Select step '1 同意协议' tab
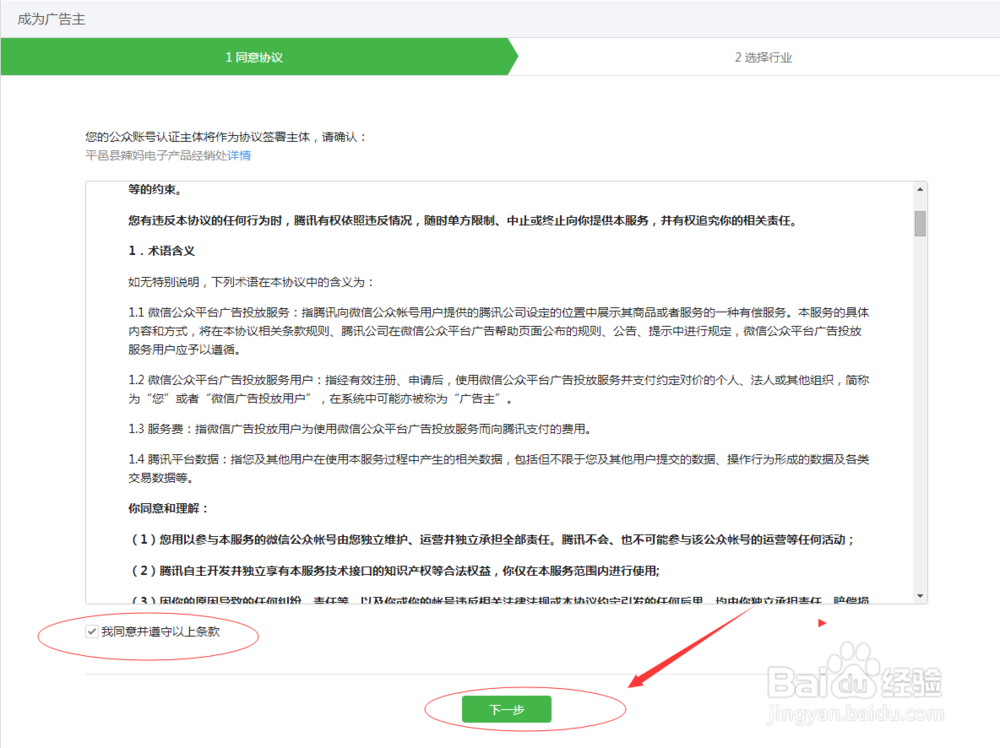The height and width of the screenshot is (748, 1000). click(254, 57)
